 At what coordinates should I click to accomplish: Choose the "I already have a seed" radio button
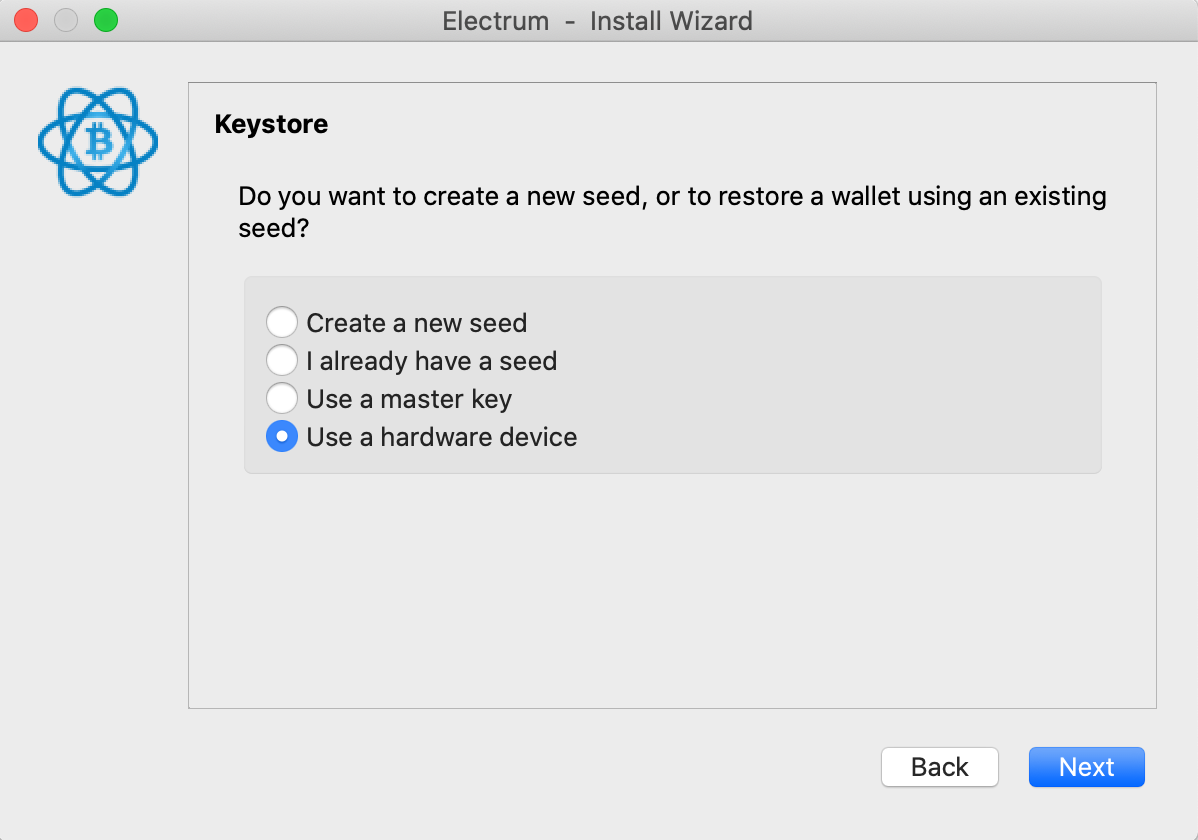(282, 361)
